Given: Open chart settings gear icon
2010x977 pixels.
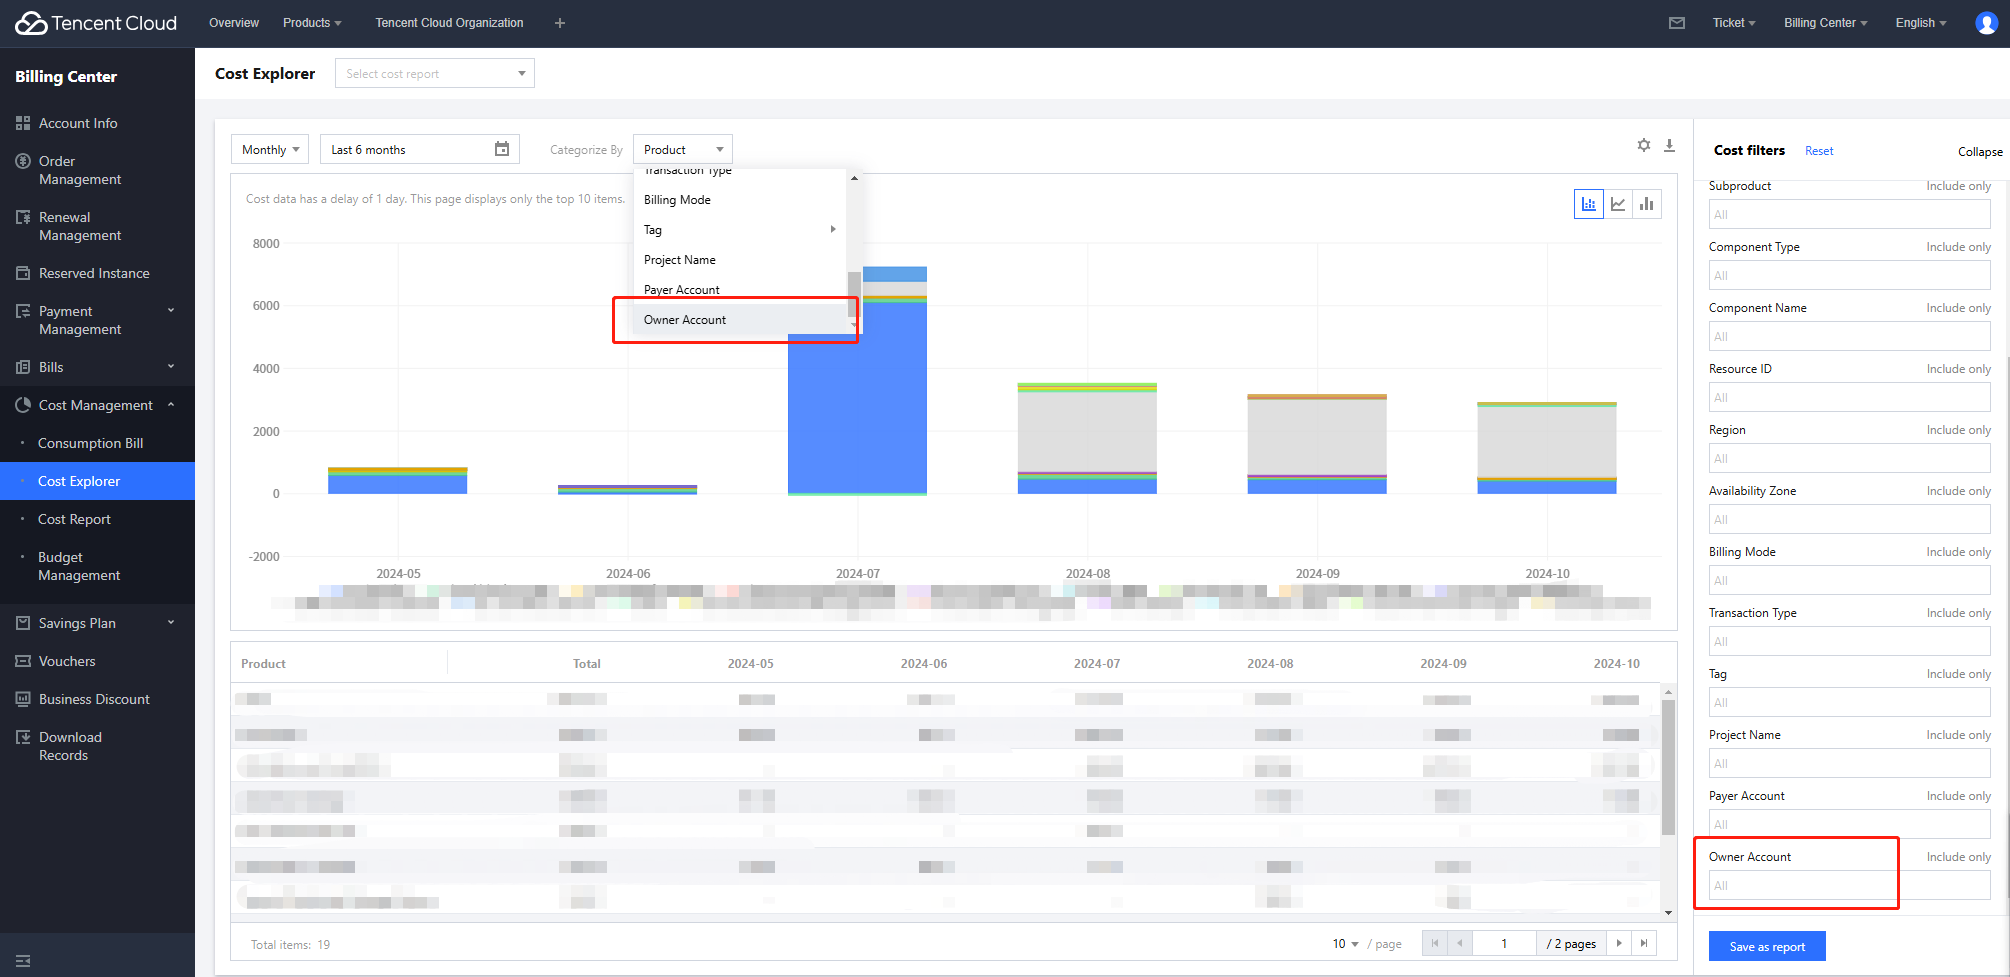Looking at the screenshot, I should pos(1644,145).
